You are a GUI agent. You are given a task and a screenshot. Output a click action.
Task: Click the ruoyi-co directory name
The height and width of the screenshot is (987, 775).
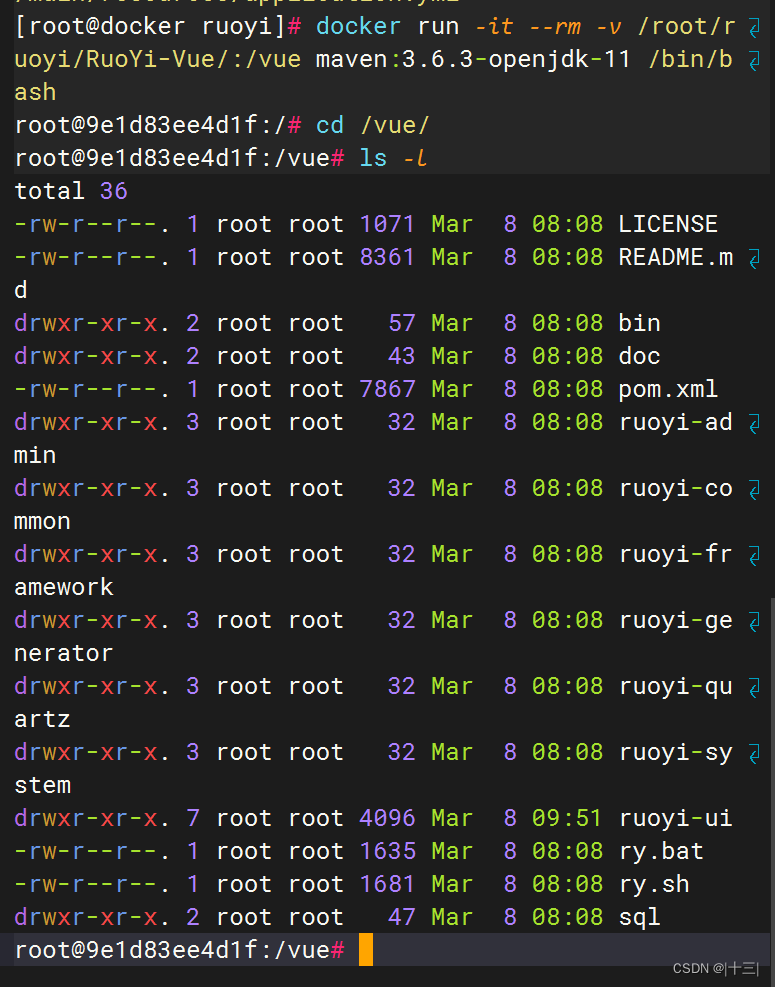[x=675, y=488]
